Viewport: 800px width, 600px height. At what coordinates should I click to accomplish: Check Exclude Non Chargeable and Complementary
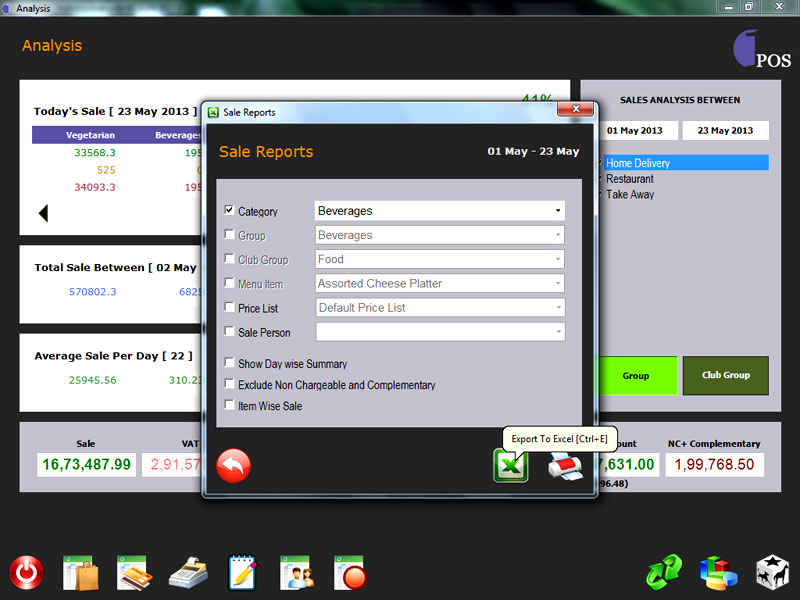230,385
